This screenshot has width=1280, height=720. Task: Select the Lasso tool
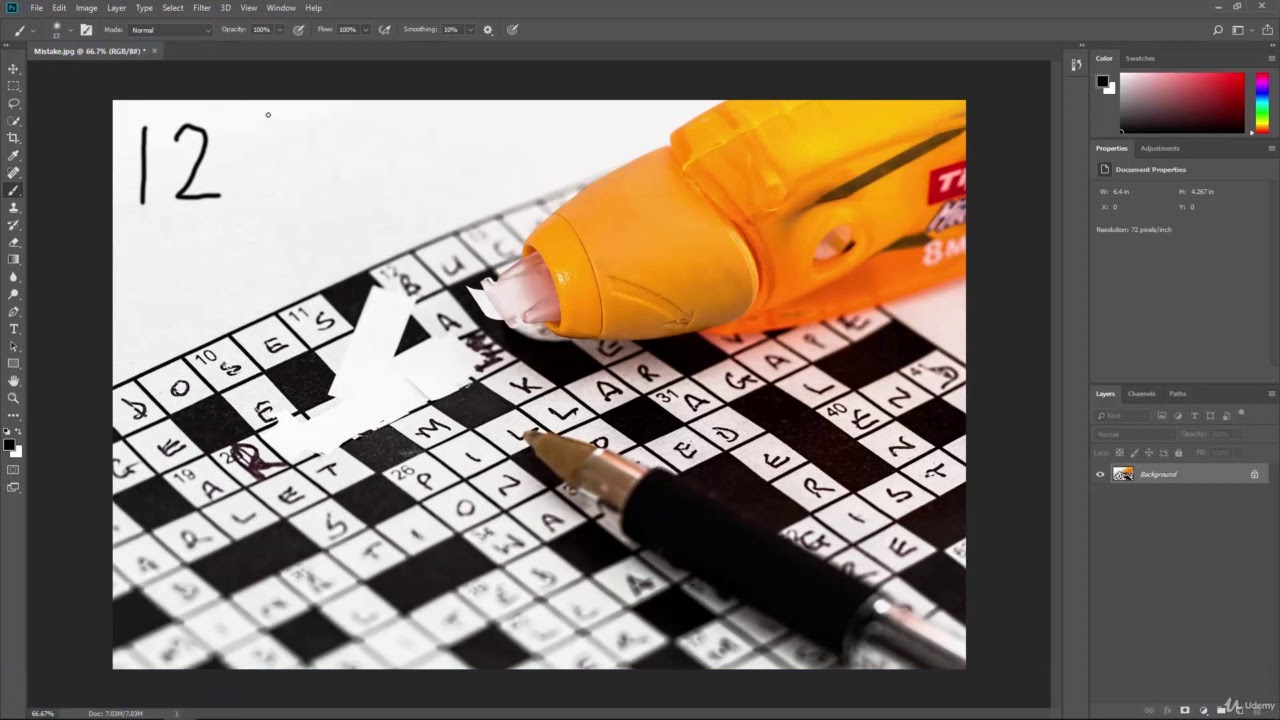14,103
